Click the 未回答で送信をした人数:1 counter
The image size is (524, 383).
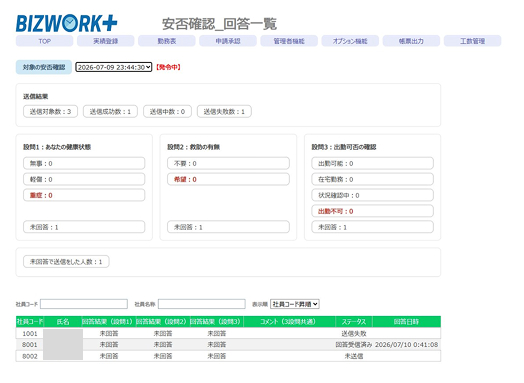point(66,262)
